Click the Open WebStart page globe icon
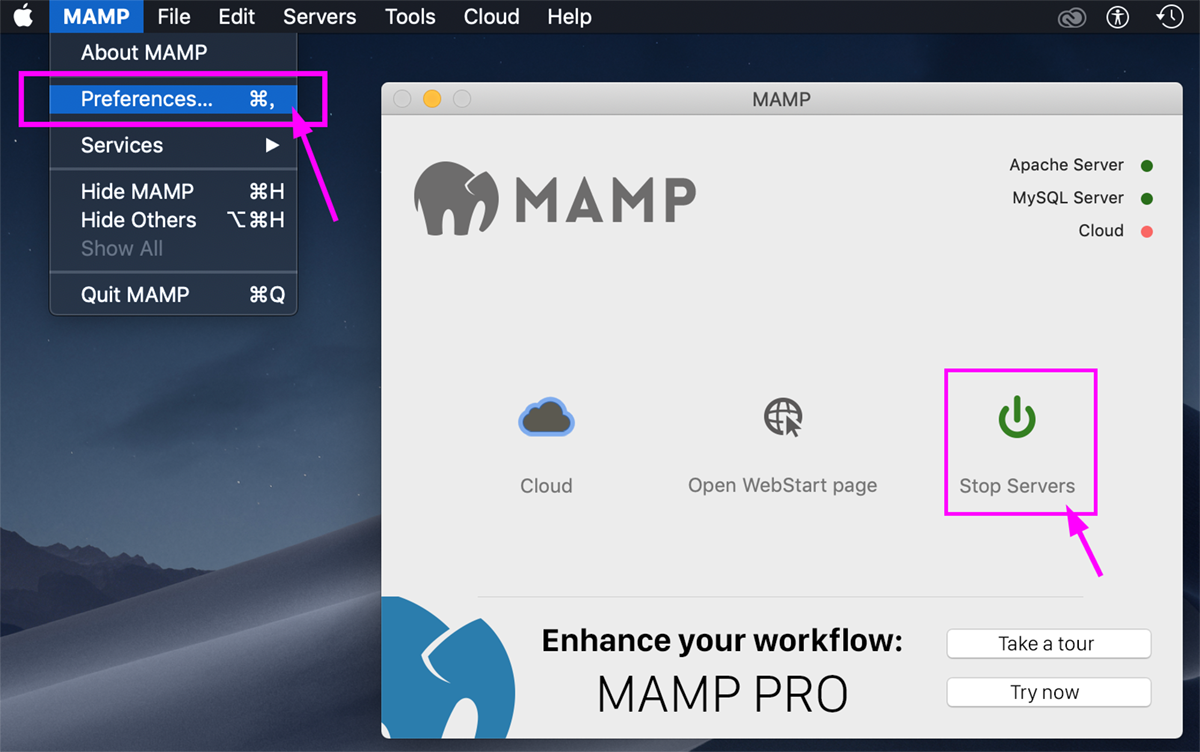1200x752 pixels. 783,417
